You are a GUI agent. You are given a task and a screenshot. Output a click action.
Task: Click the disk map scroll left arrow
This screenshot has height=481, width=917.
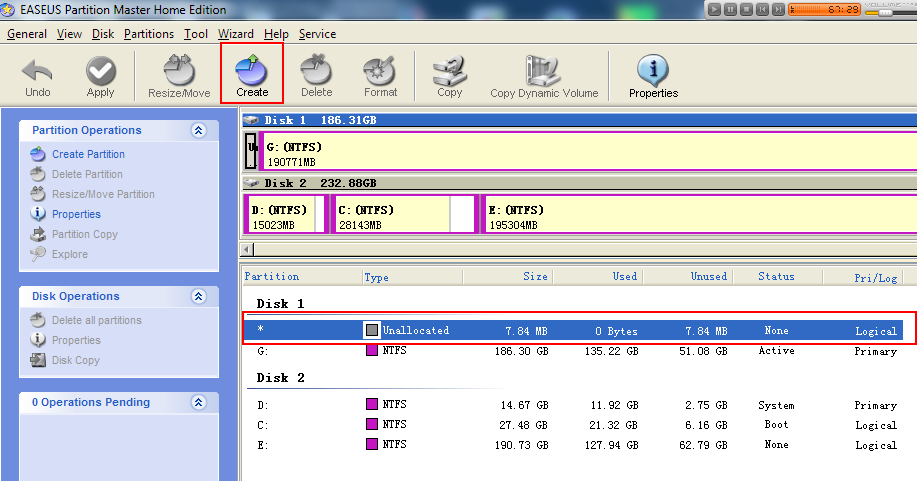click(247, 249)
